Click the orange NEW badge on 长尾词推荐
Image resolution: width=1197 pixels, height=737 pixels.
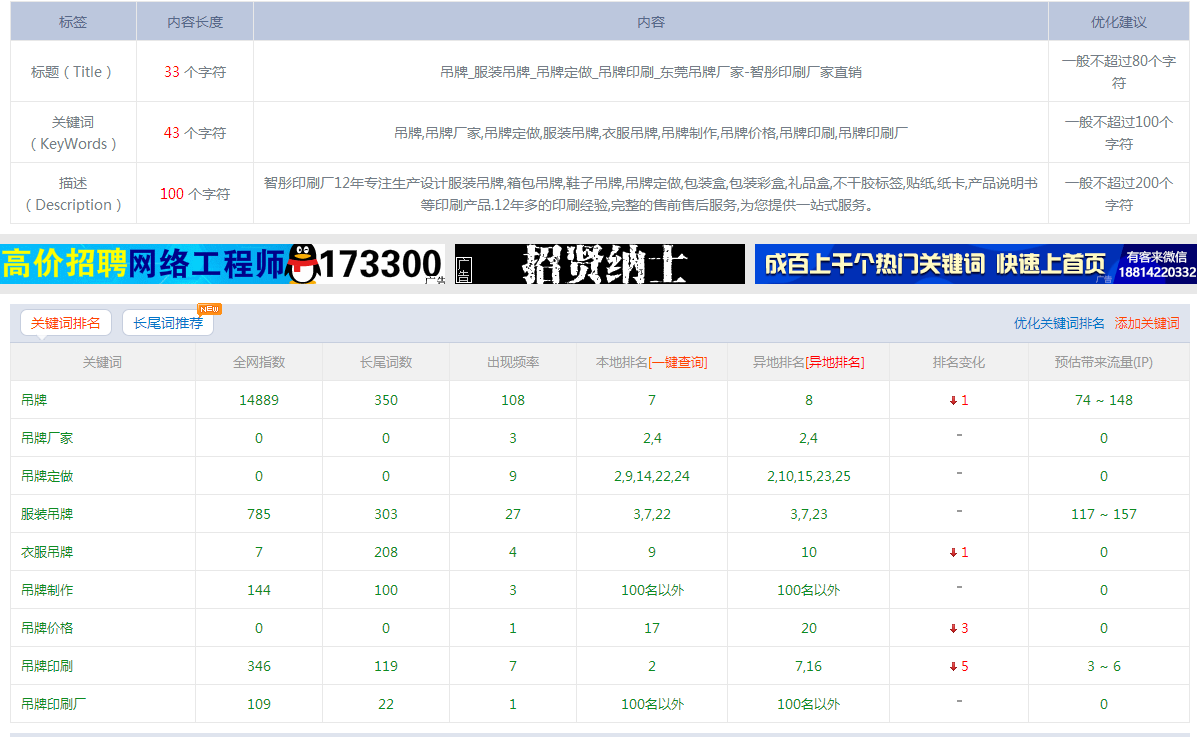click(209, 309)
